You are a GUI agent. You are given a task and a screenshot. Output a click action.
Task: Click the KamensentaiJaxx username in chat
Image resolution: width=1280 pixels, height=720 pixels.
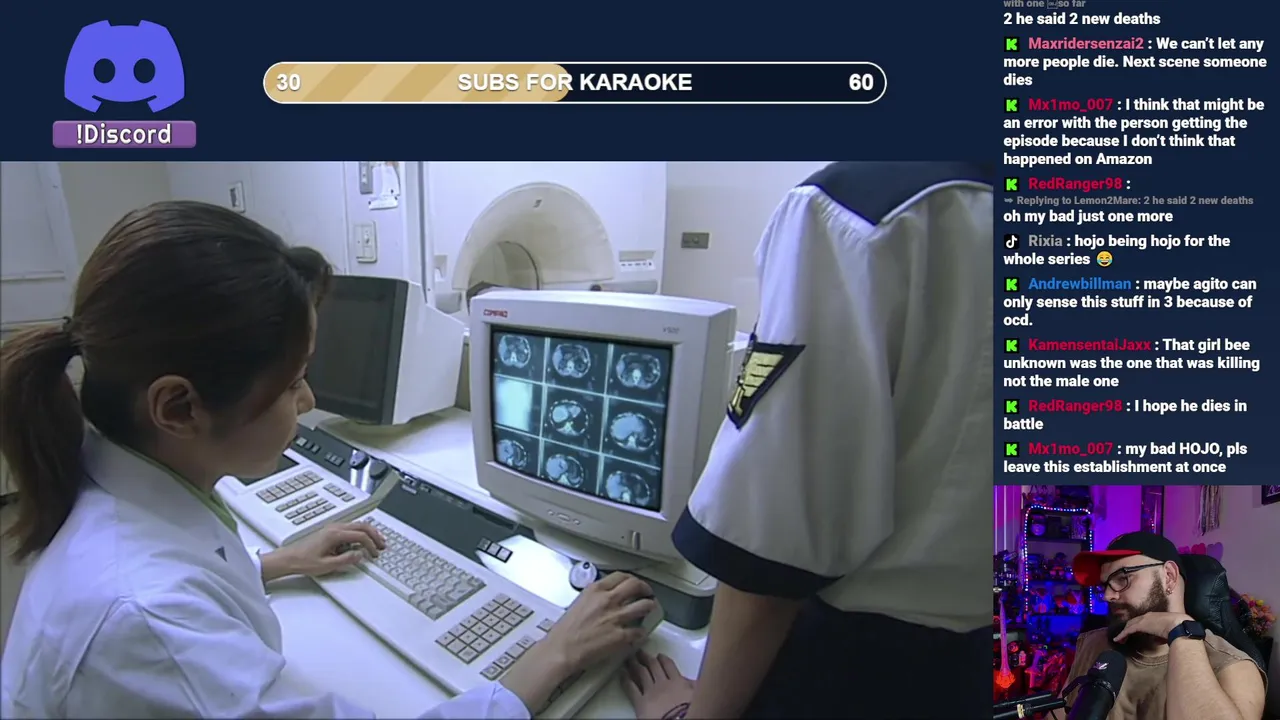1089,345
